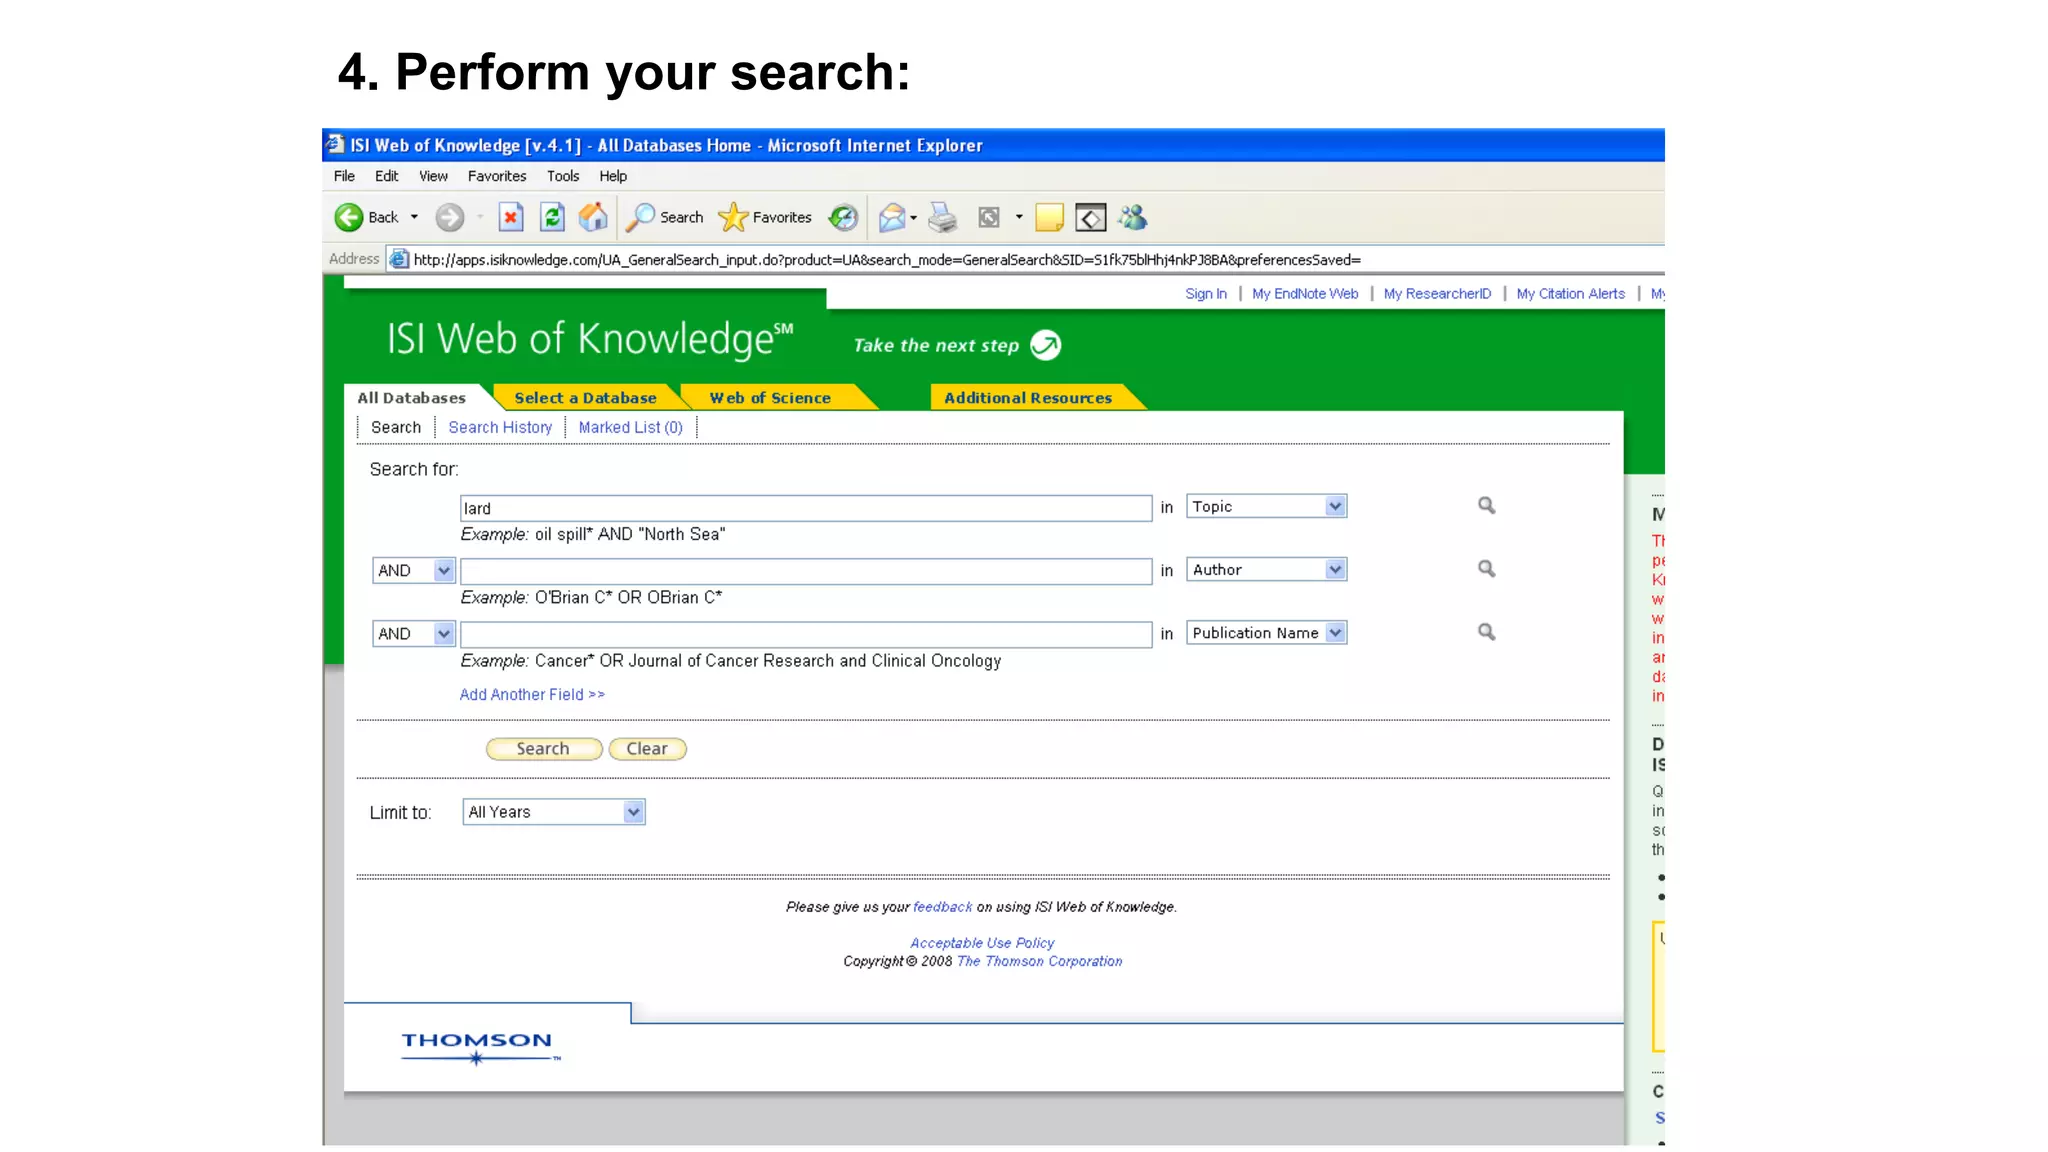Click the History clock icon
The image size is (2048, 1152).
tap(844, 217)
